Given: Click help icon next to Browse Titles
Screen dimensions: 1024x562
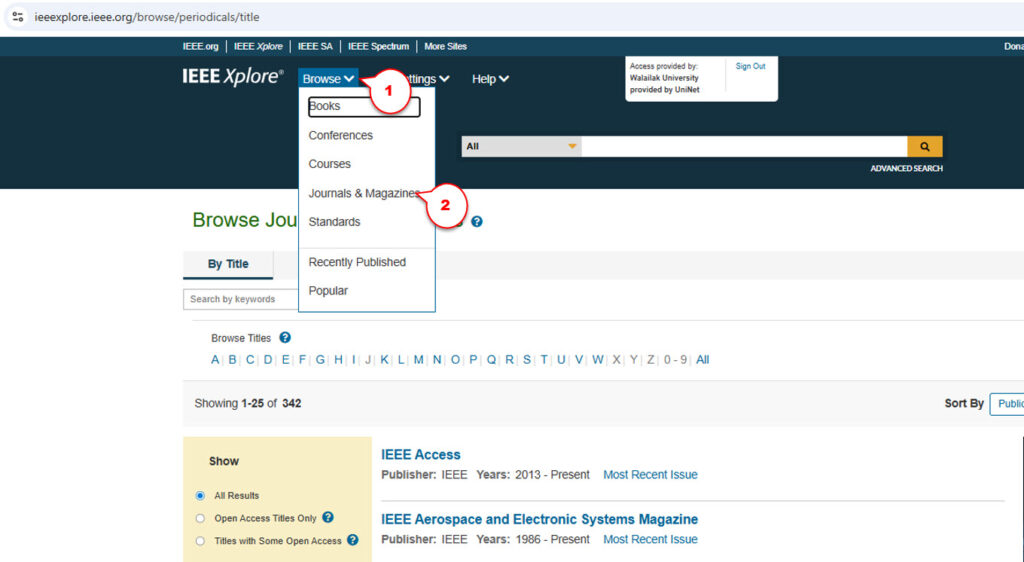Looking at the screenshot, I should (285, 338).
